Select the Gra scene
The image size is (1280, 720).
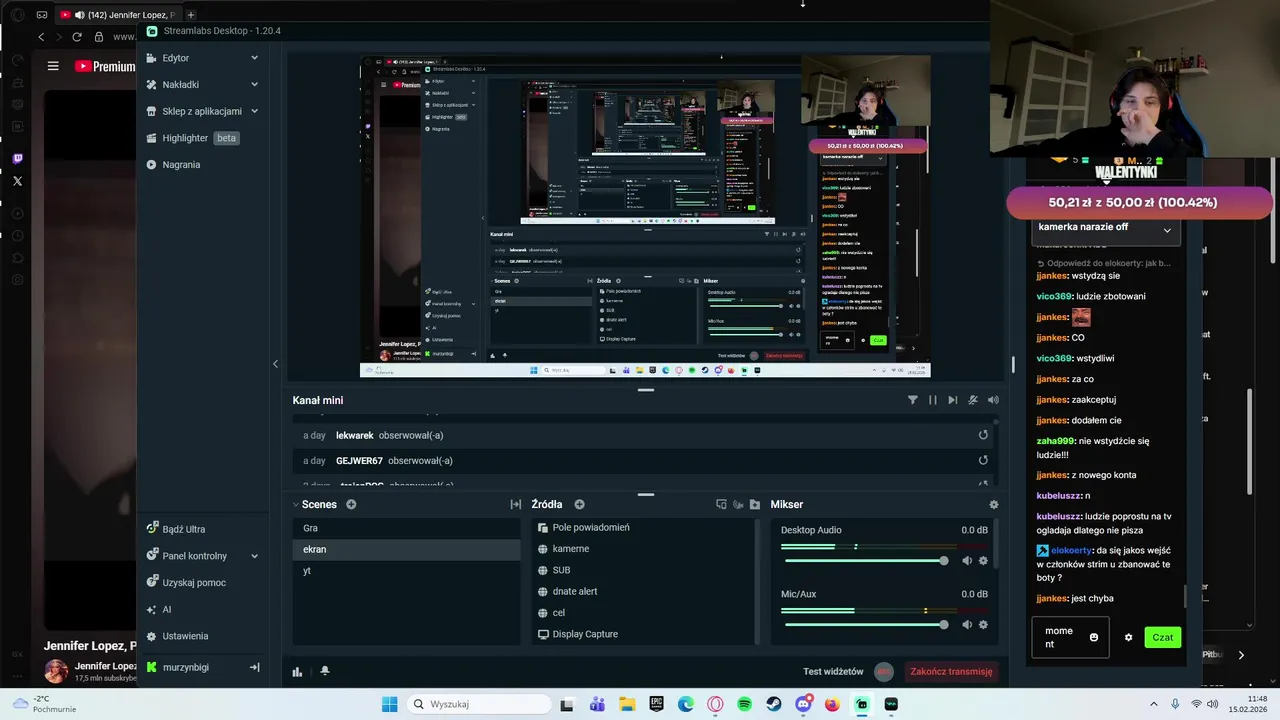(407, 528)
